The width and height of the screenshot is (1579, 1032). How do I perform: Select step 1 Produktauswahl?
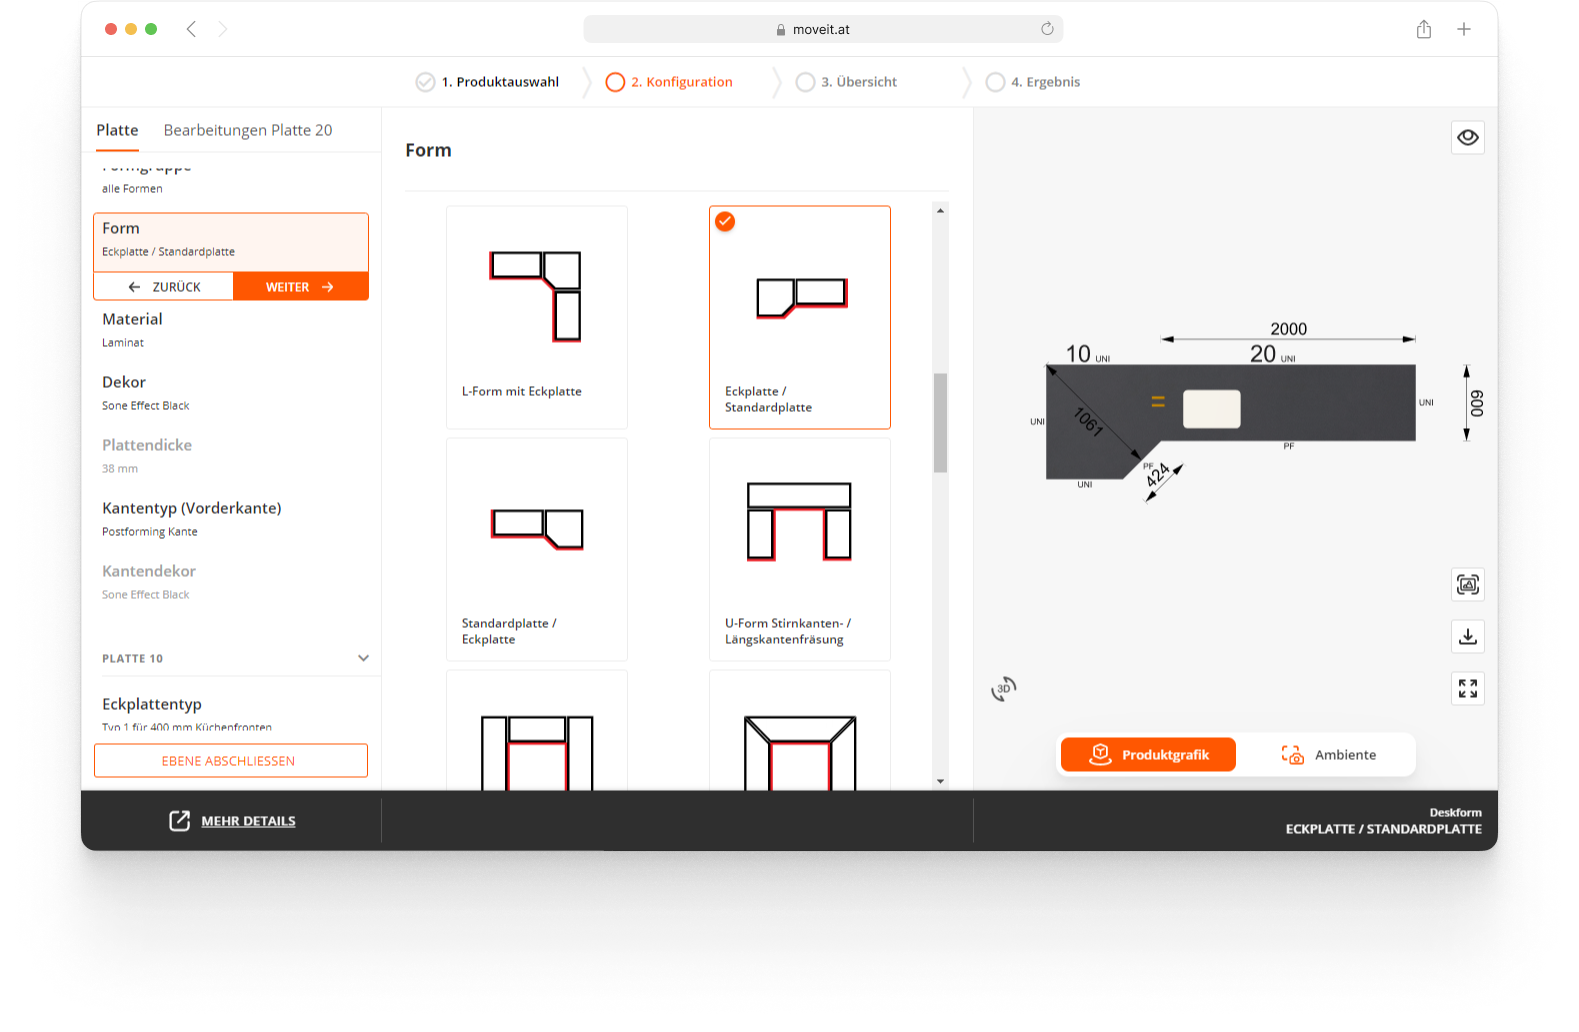(x=488, y=82)
